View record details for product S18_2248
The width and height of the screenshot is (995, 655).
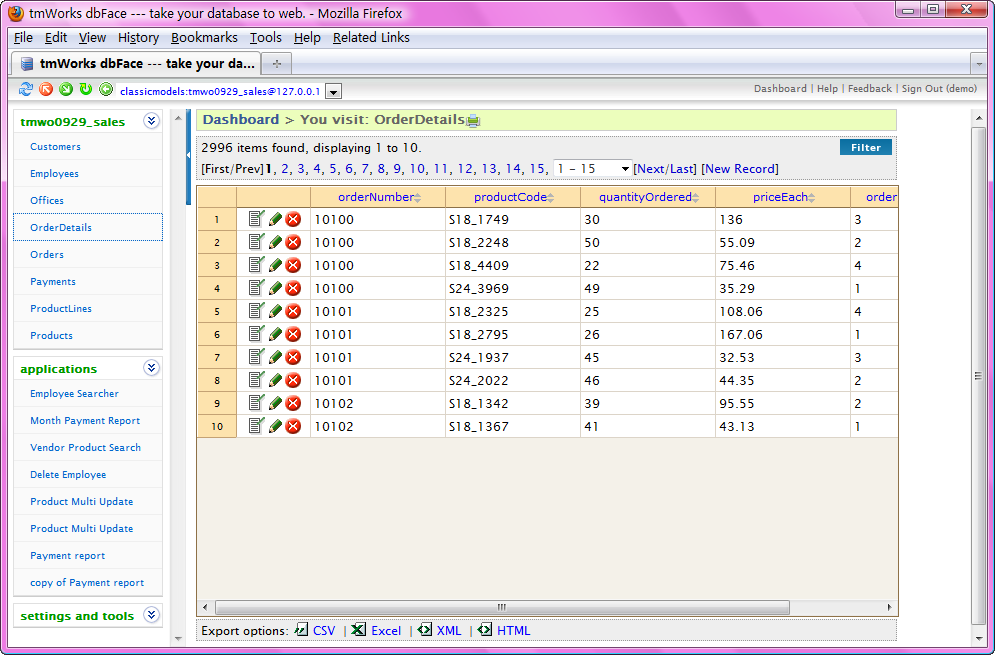256,242
